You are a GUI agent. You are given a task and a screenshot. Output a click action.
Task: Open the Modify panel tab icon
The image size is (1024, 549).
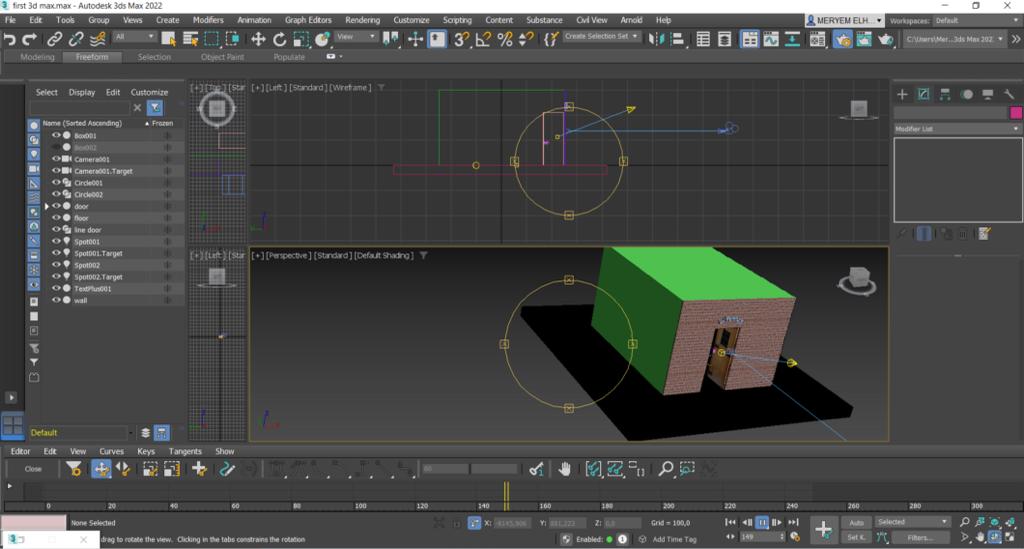[x=924, y=94]
